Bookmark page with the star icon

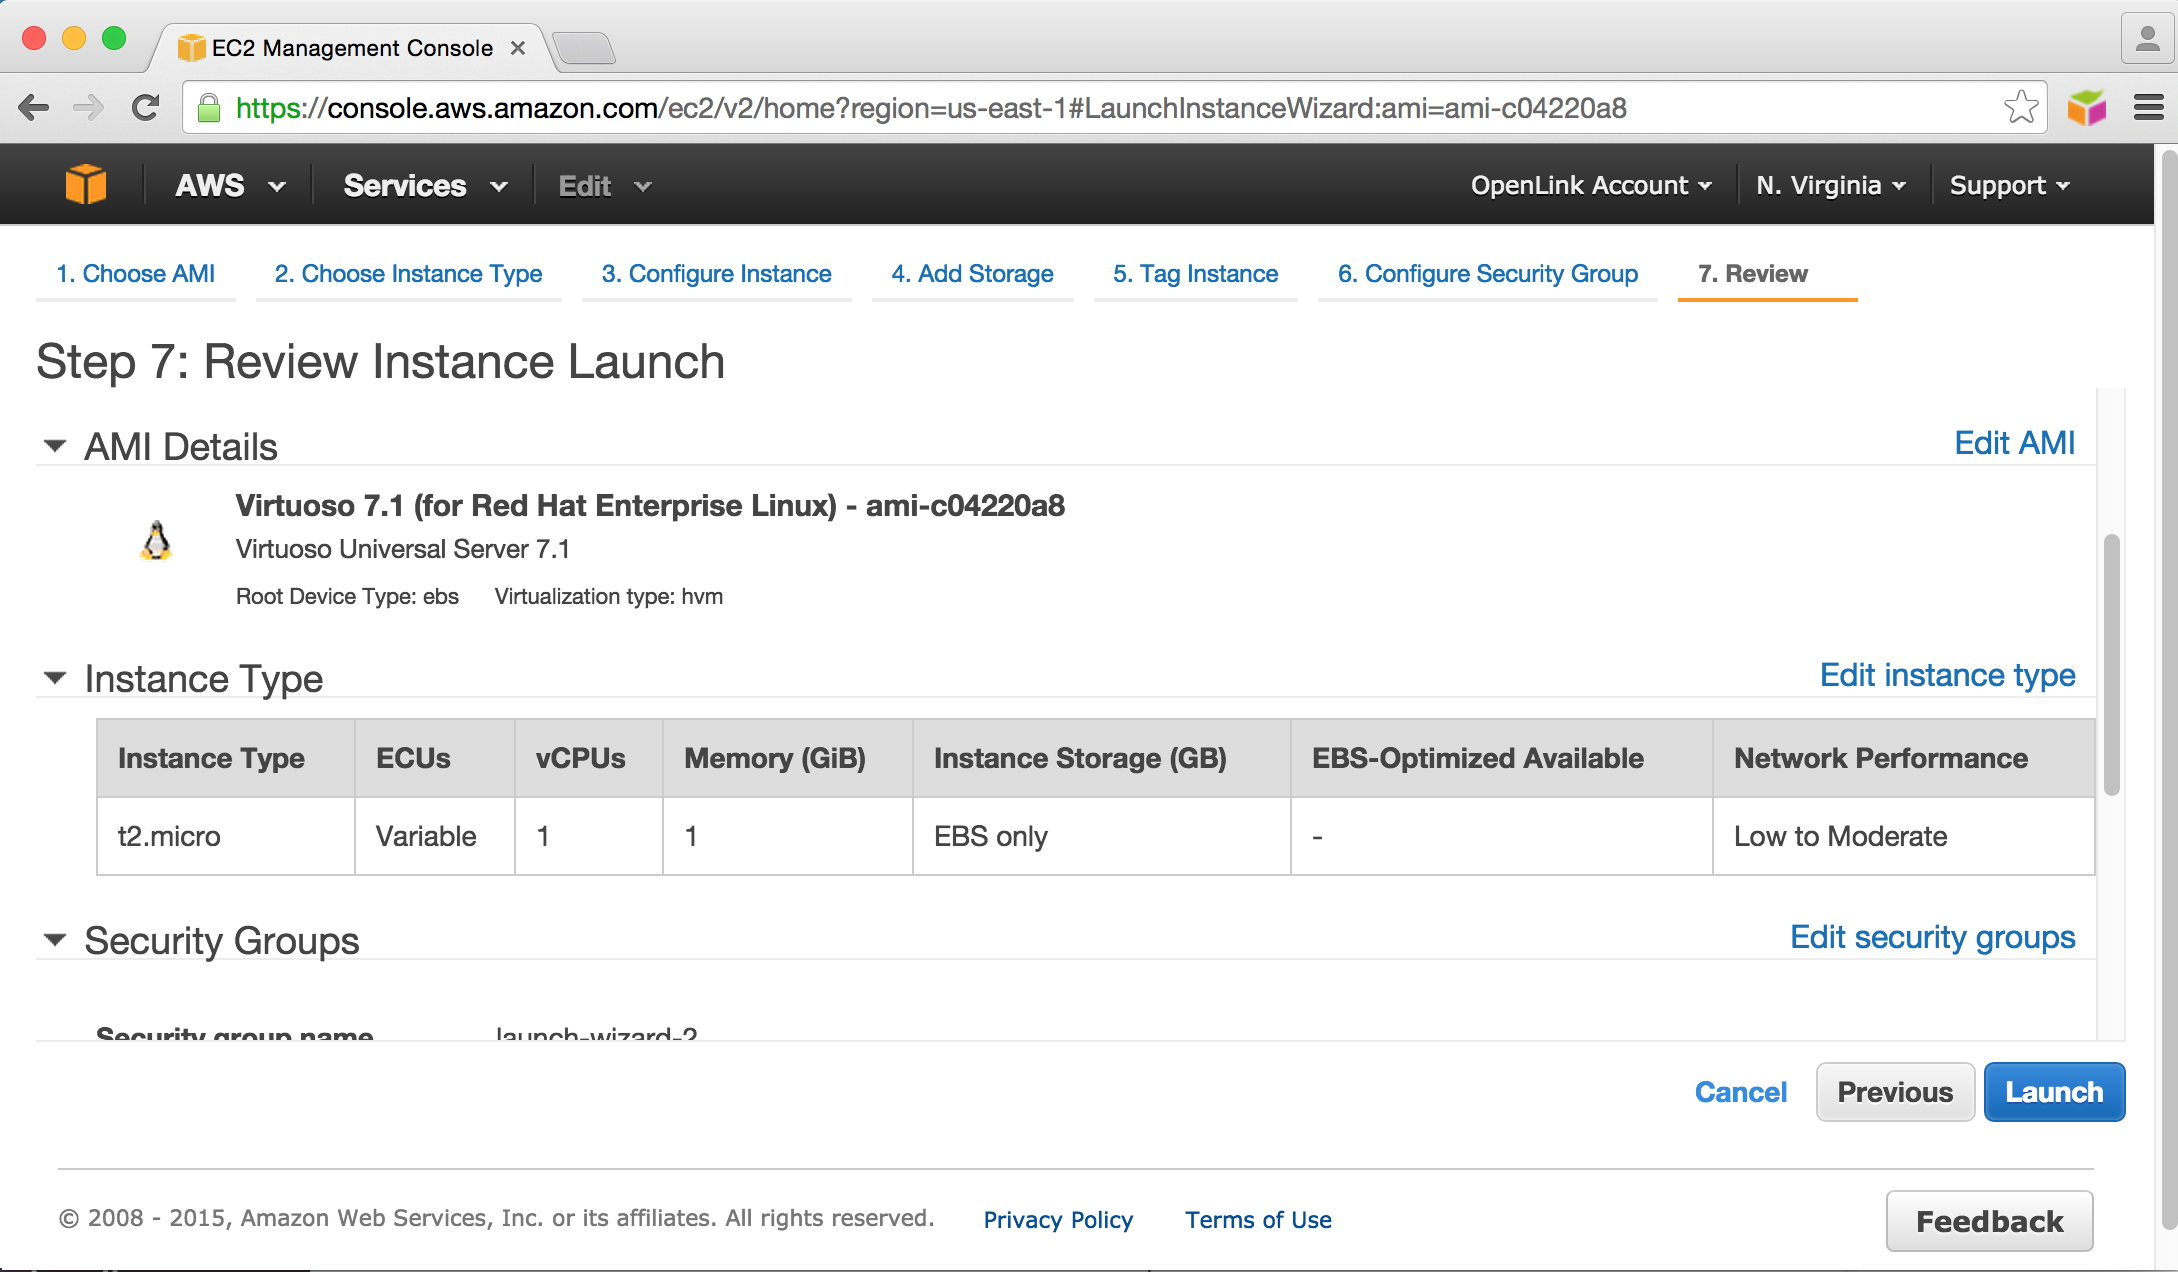[x=2020, y=107]
